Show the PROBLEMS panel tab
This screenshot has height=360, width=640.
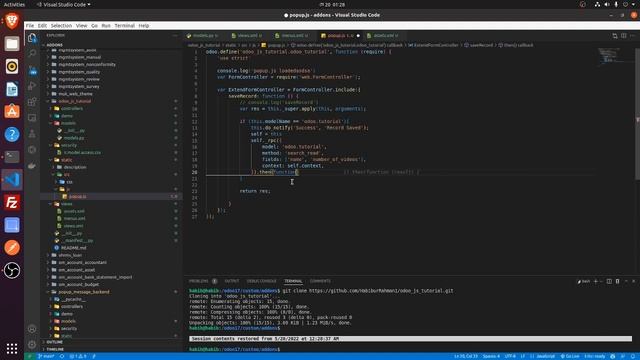click(x=199, y=281)
